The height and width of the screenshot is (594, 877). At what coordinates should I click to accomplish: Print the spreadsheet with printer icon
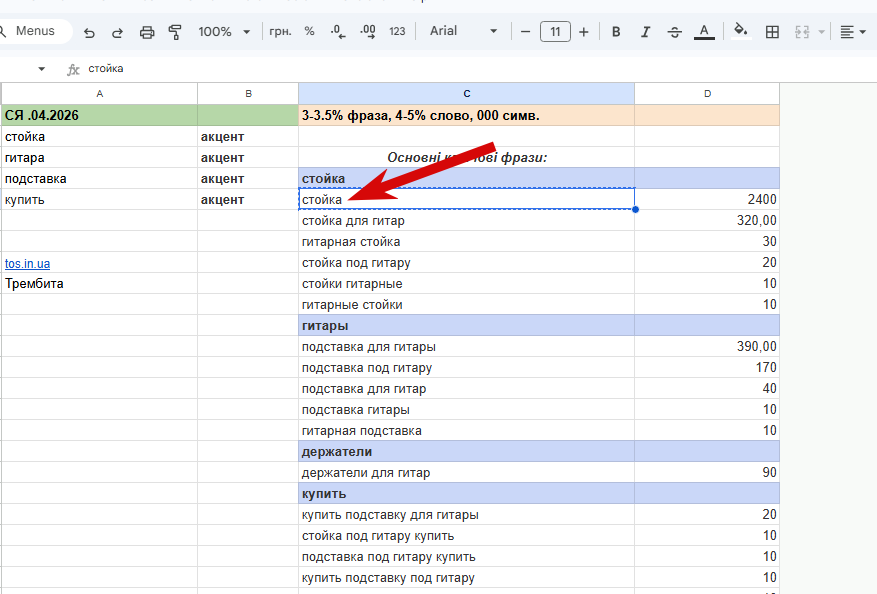coord(147,32)
